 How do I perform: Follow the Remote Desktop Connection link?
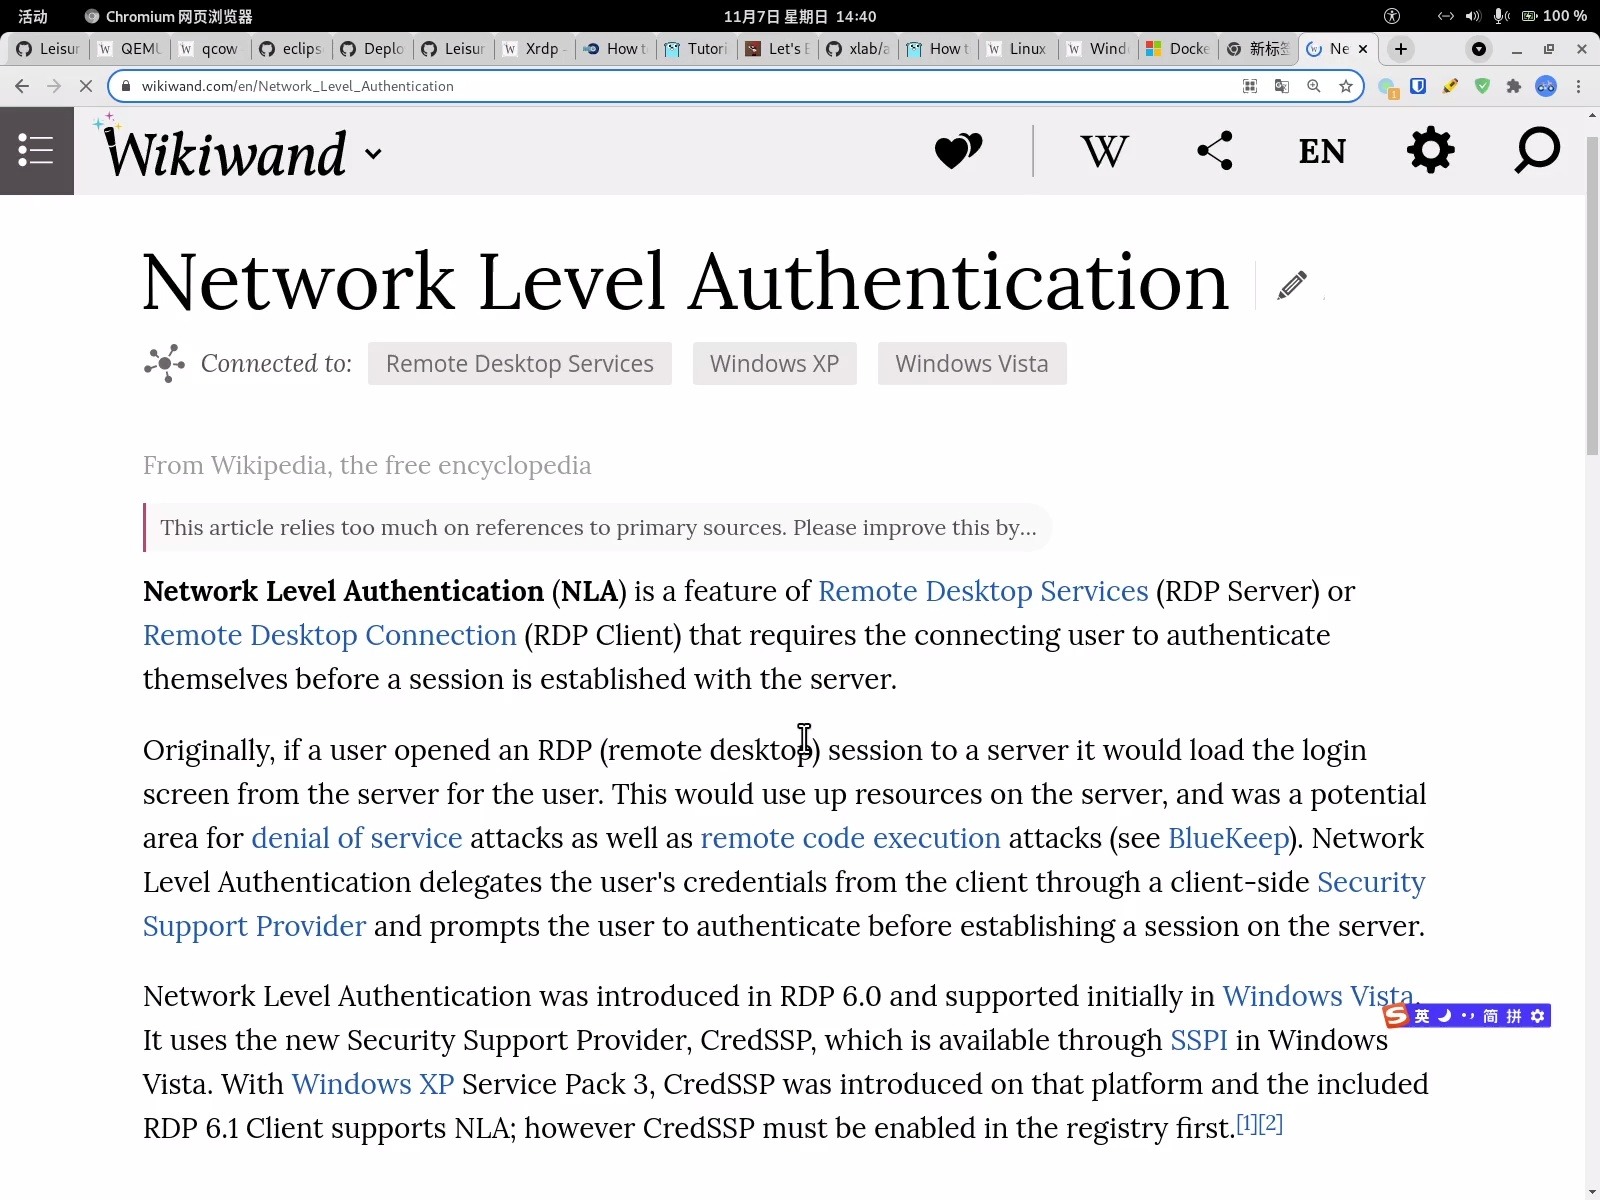point(330,635)
